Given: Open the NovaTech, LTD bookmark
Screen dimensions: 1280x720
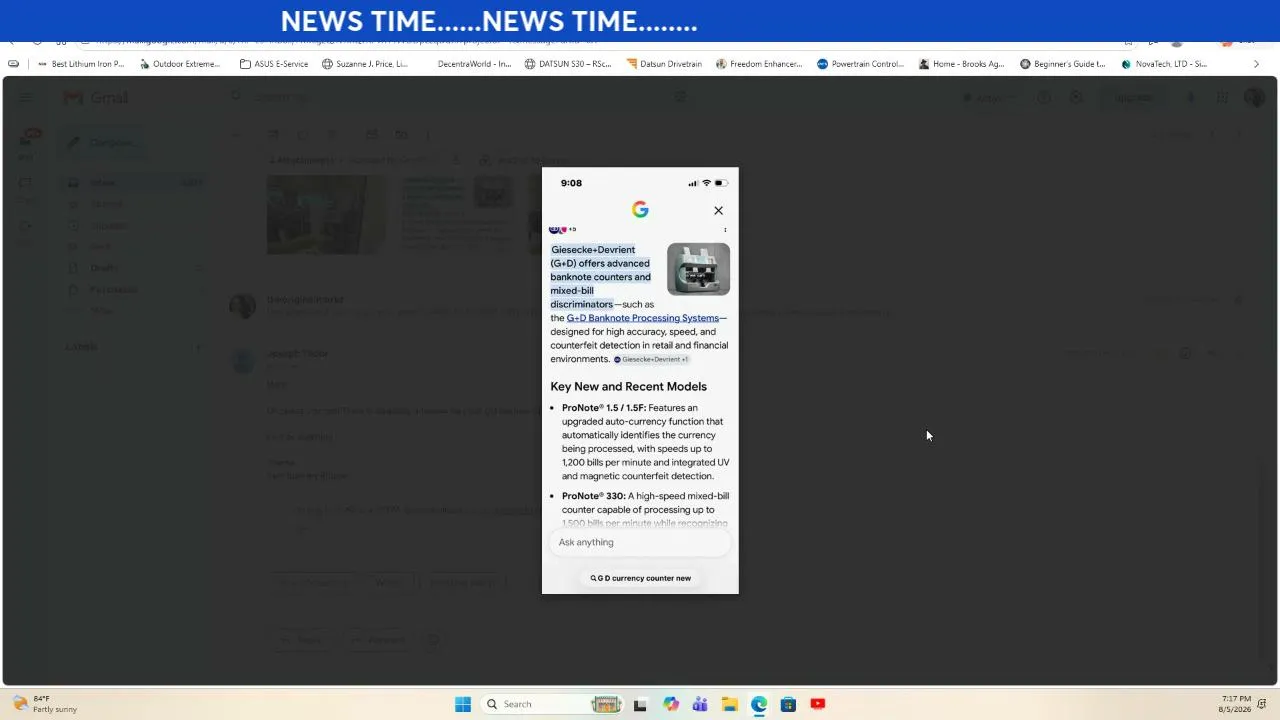Looking at the screenshot, I should [1164, 64].
